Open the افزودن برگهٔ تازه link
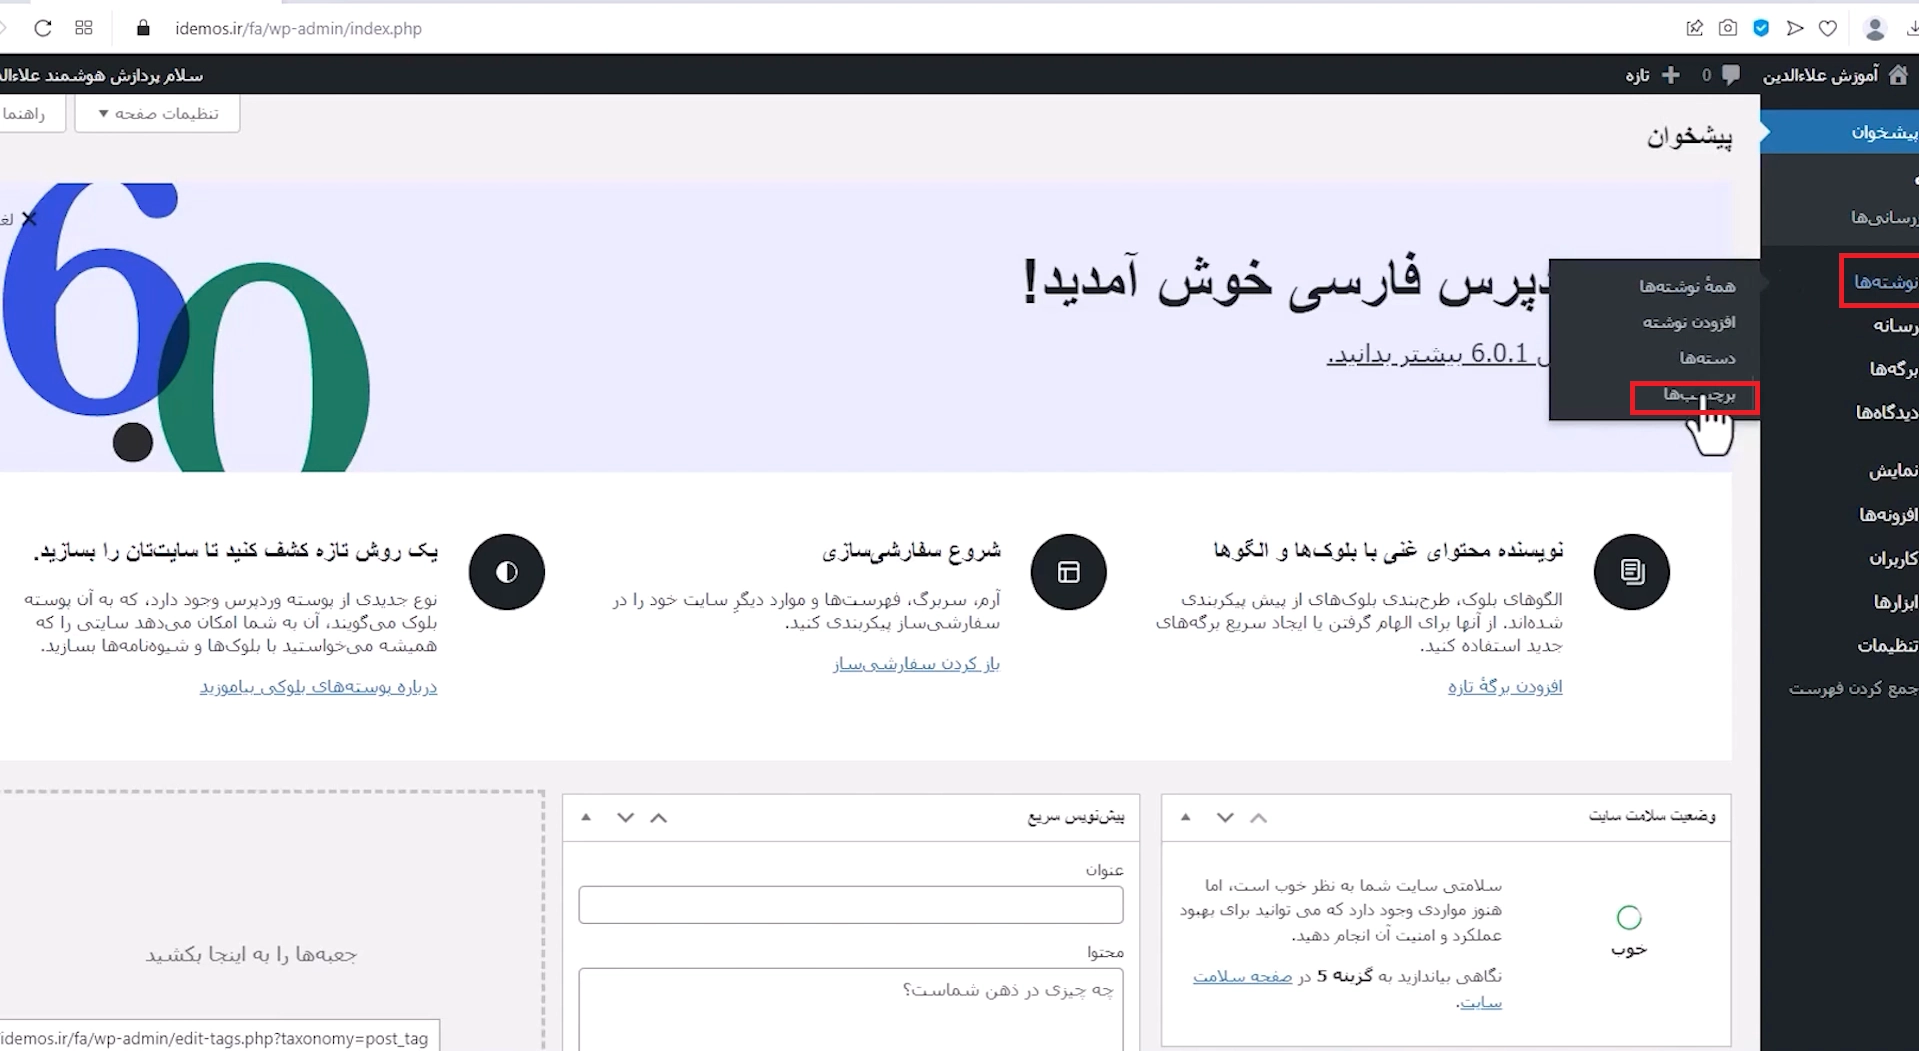This screenshot has height=1051, width=1919. click(1505, 686)
